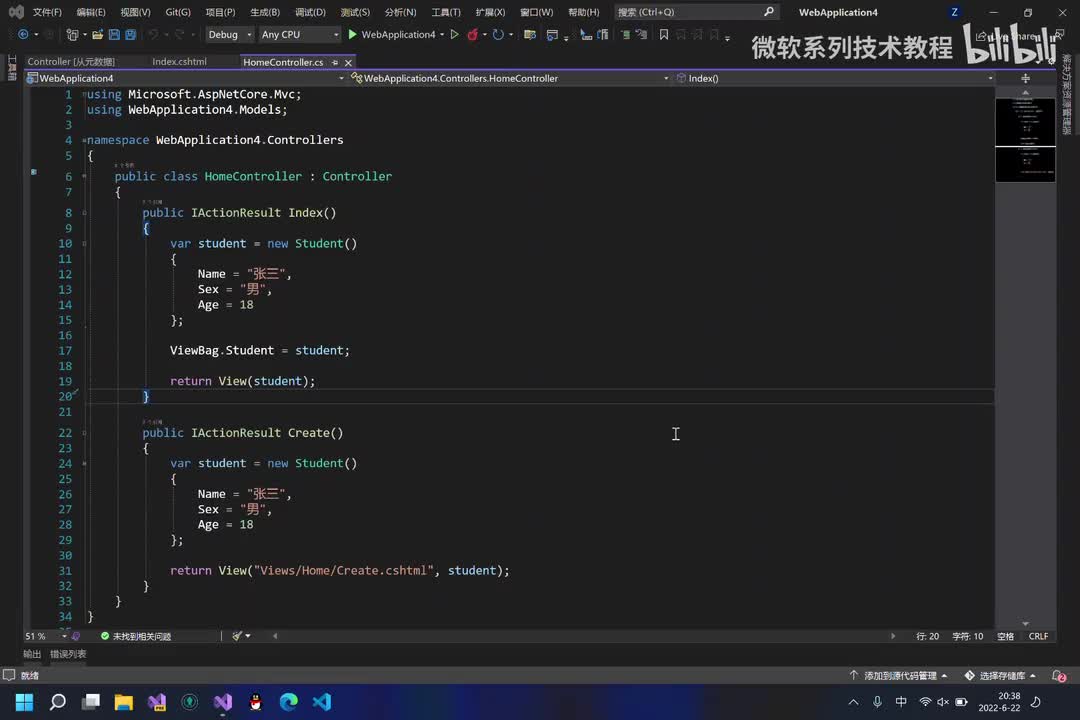Collapse the Create method on line 22
This screenshot has height=720, width=1080.
(84, 433)
